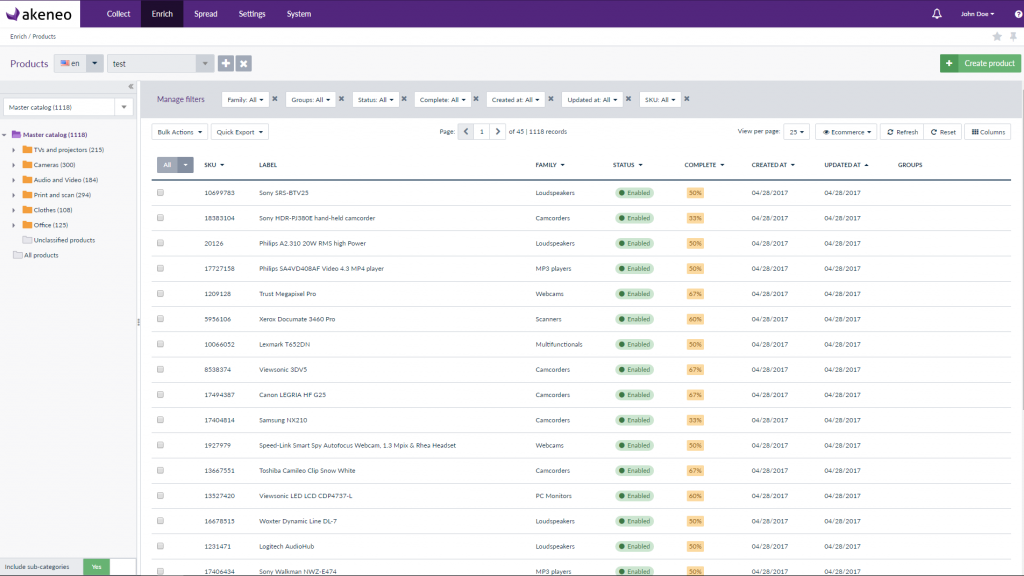This screenshot has height=576, width=1024.
Task: Check the Sony SRS-BTV25 row checkbox
Action: (160, 192)
